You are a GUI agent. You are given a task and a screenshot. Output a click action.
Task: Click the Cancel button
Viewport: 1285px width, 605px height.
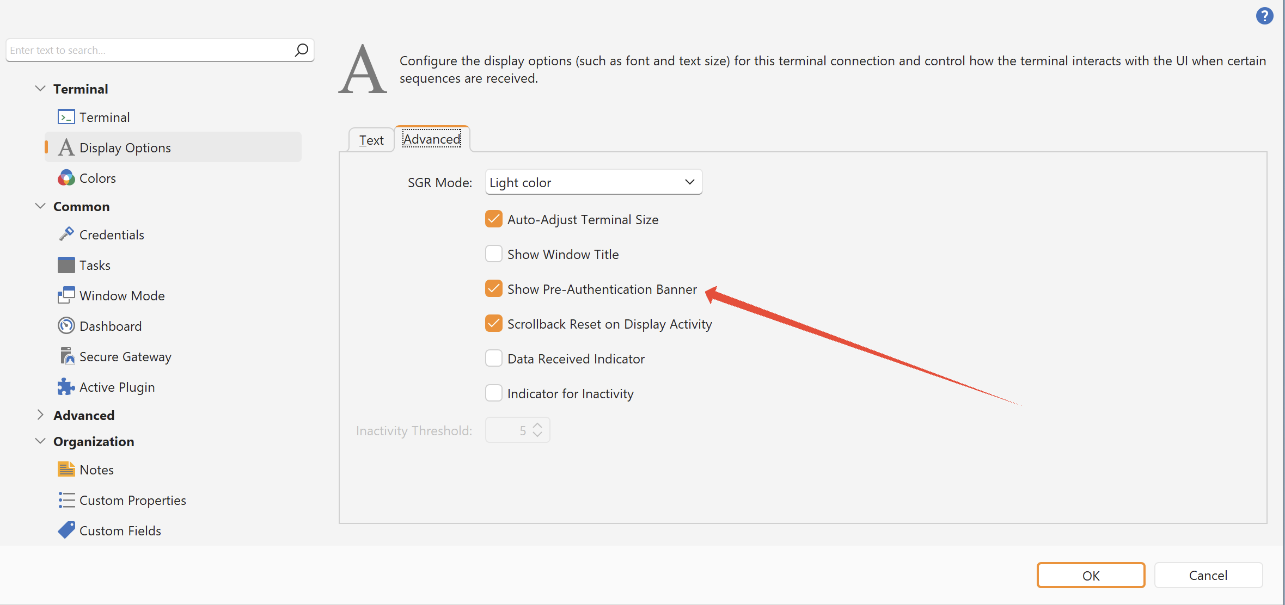click(1207, 575)
